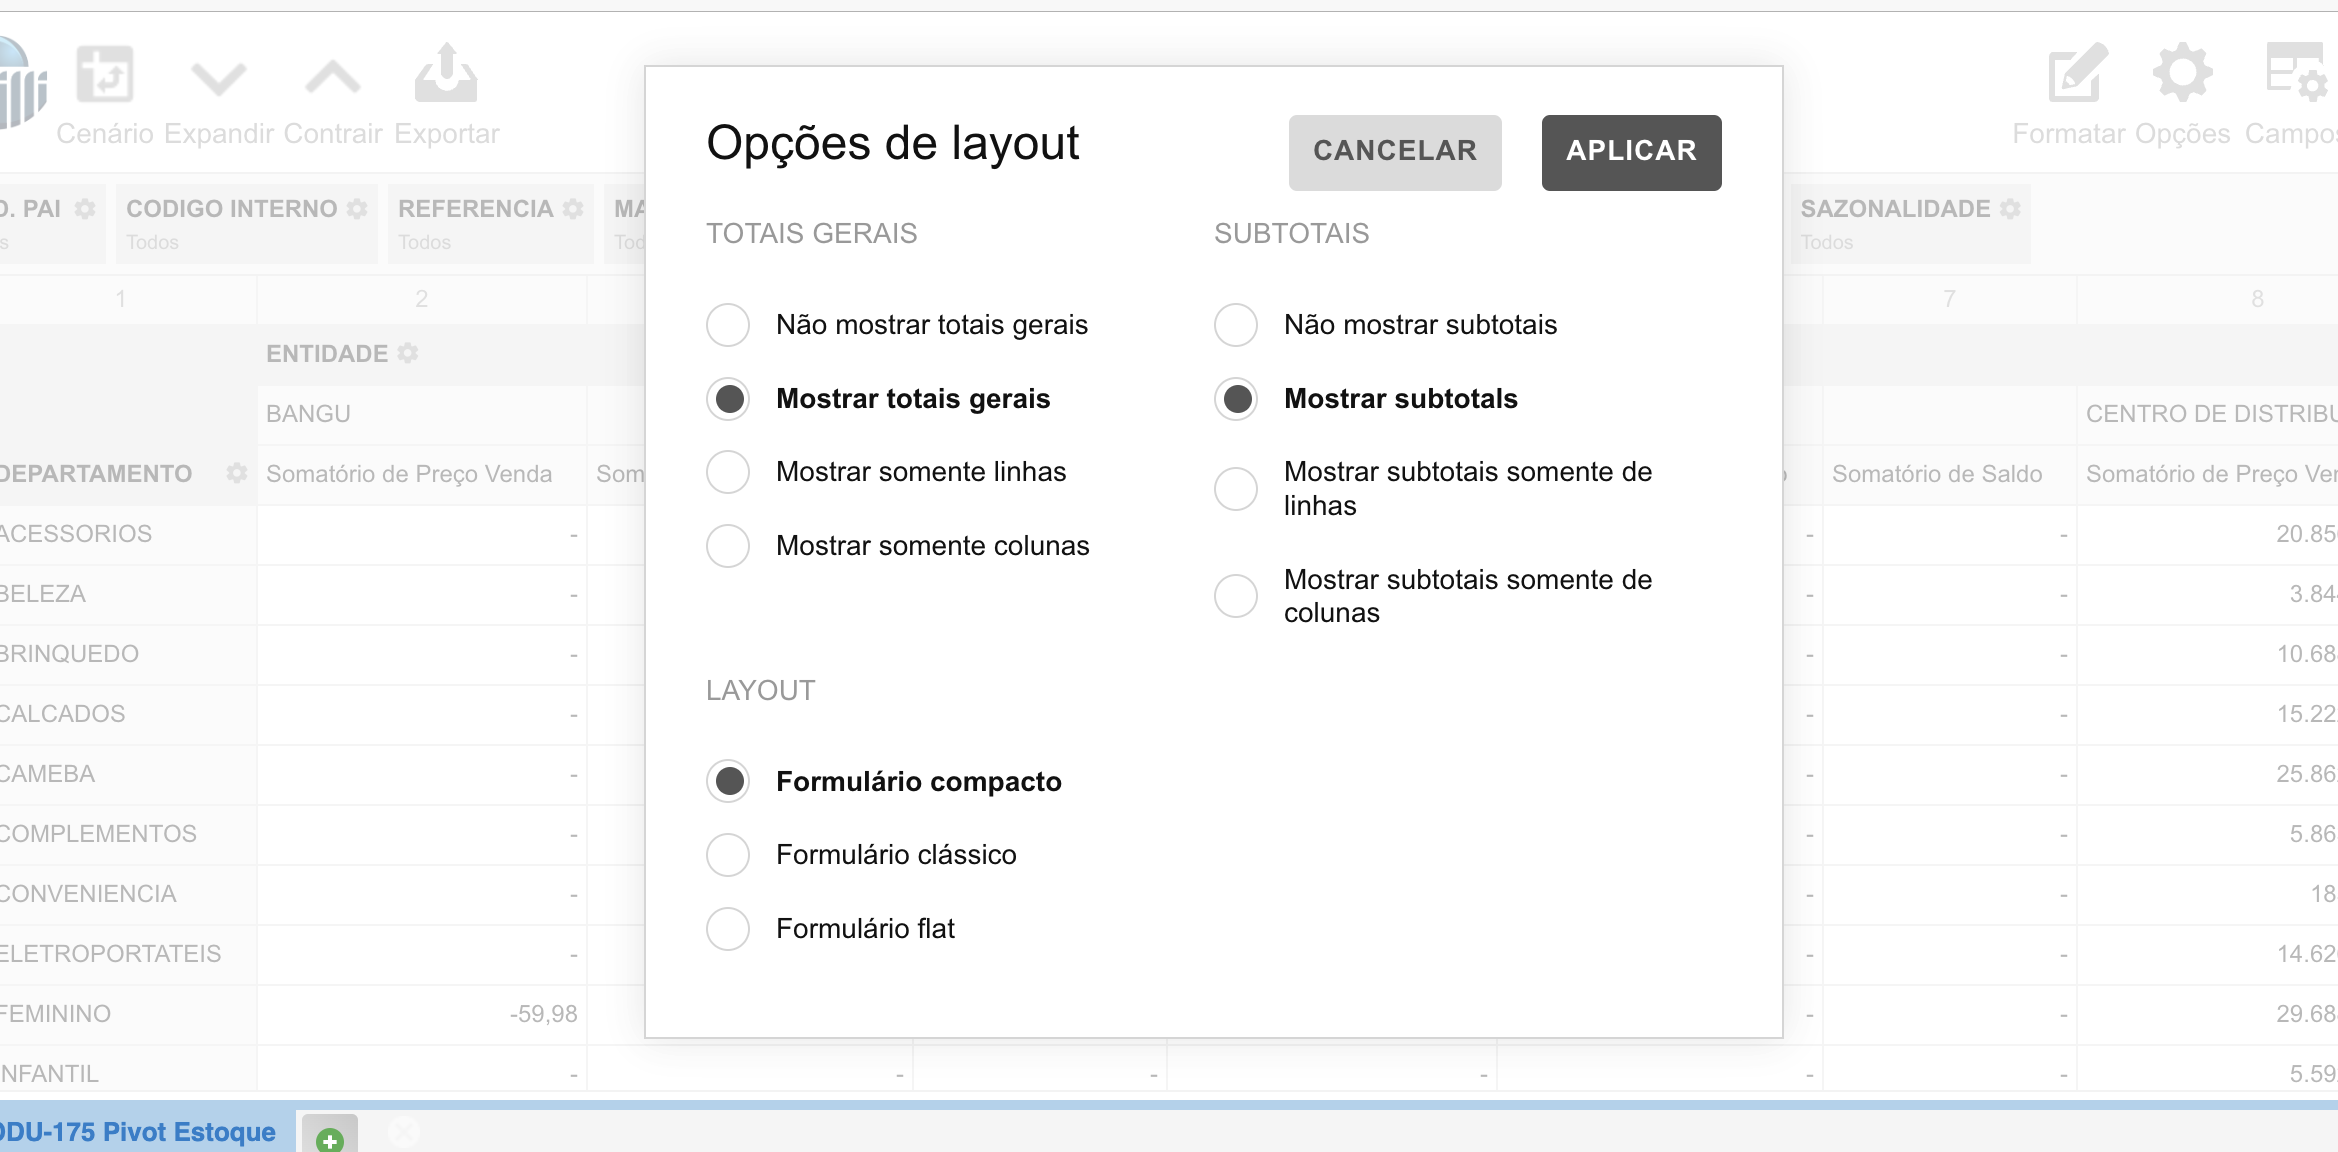Screen dimensions: 2338x1152
Task: Choose Formulário clássico layout
Action: click(728, 855)
